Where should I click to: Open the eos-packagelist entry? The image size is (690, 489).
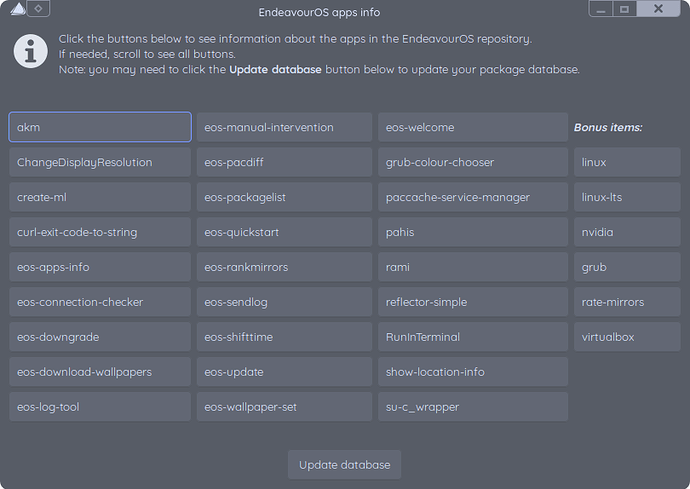[284, 197]
